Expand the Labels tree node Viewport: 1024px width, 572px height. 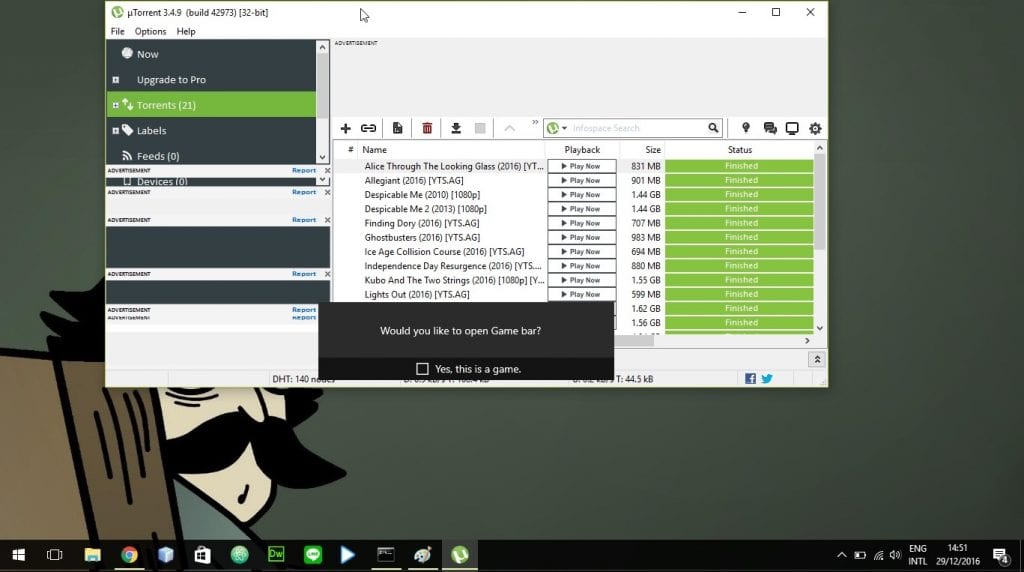[x=116, y=131]
